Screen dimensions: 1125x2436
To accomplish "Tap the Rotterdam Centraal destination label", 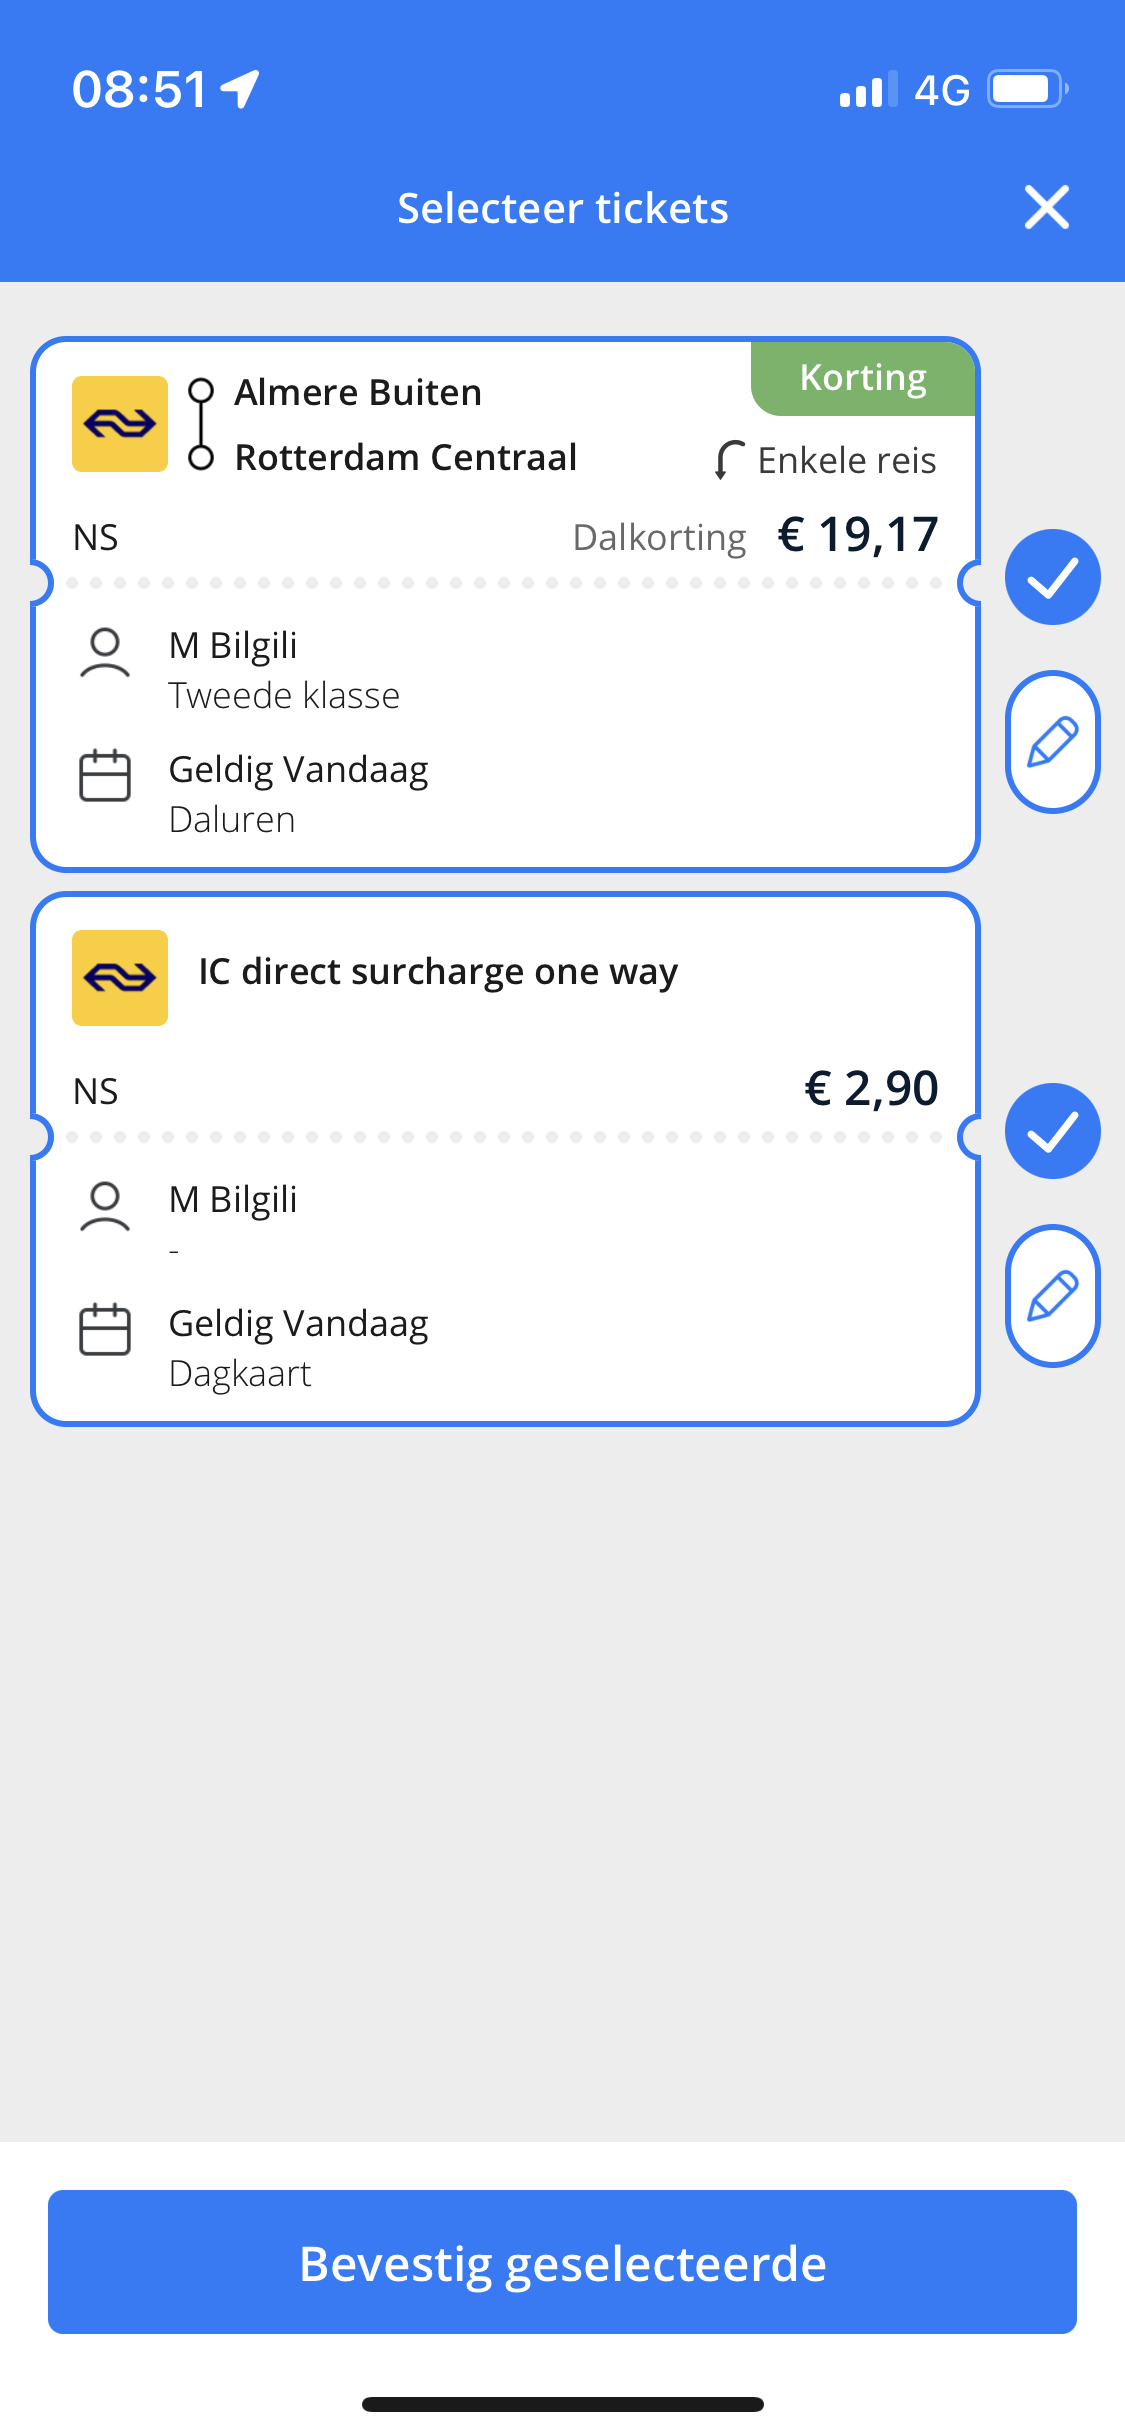I will point(406,457).
